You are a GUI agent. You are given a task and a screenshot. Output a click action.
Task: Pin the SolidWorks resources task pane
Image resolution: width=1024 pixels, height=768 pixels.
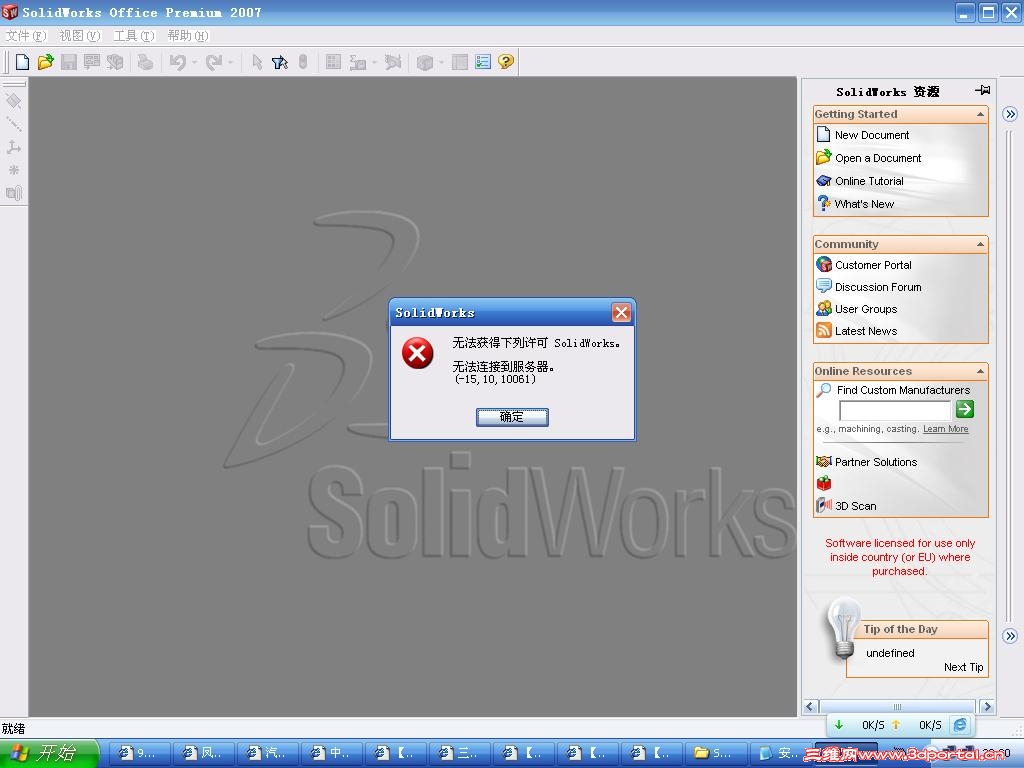[x=982, y=90]
